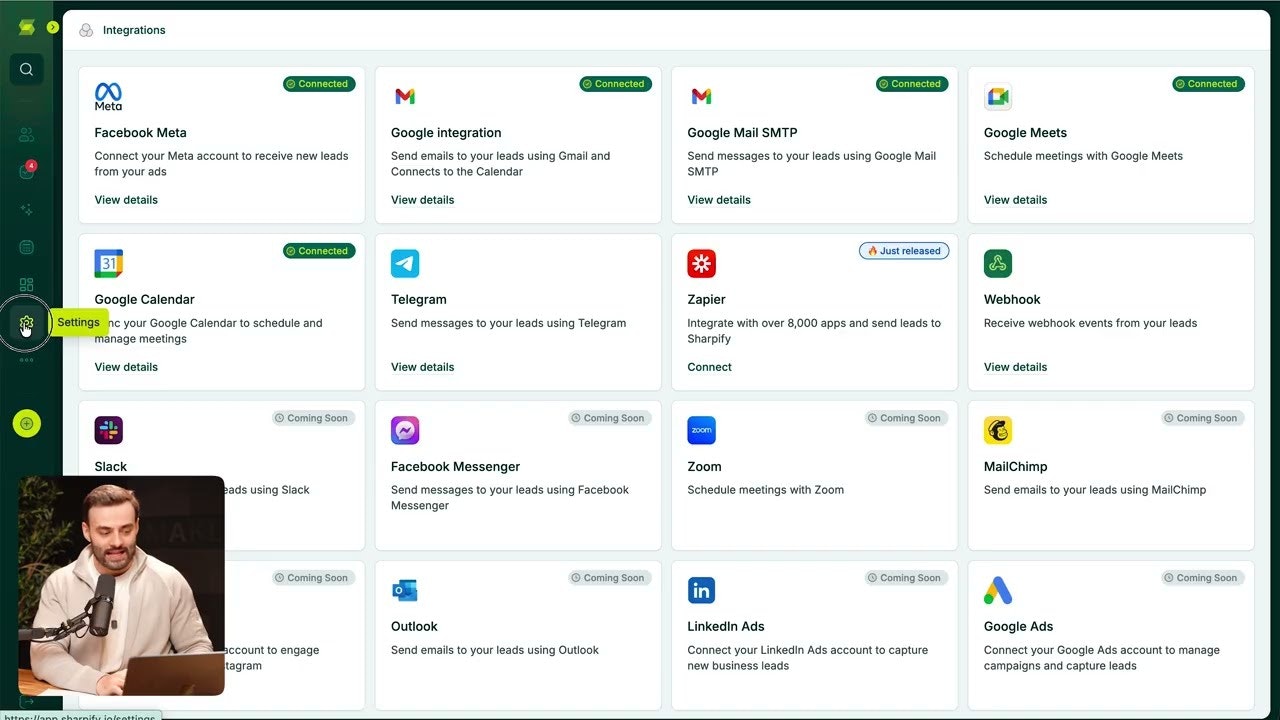The image size is (1280, 720).
Task: Click the Google Calendar logo icon
Action: tap(108, 264)
